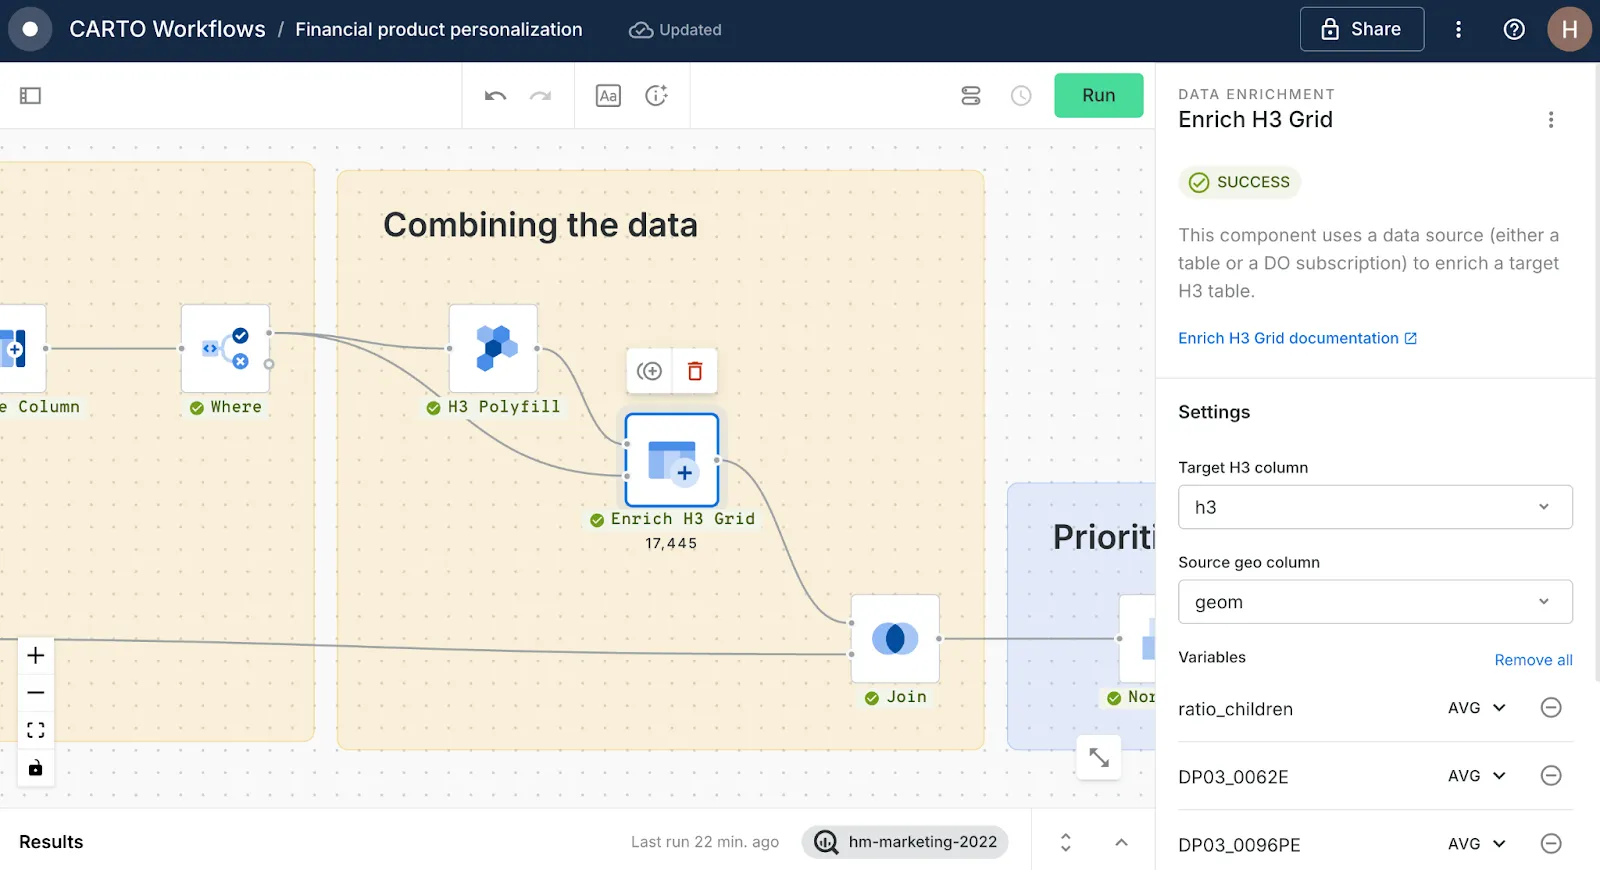Delete the selected node with trash icon
Viewport: 1600px width, 870px height.
click(695, 372)
